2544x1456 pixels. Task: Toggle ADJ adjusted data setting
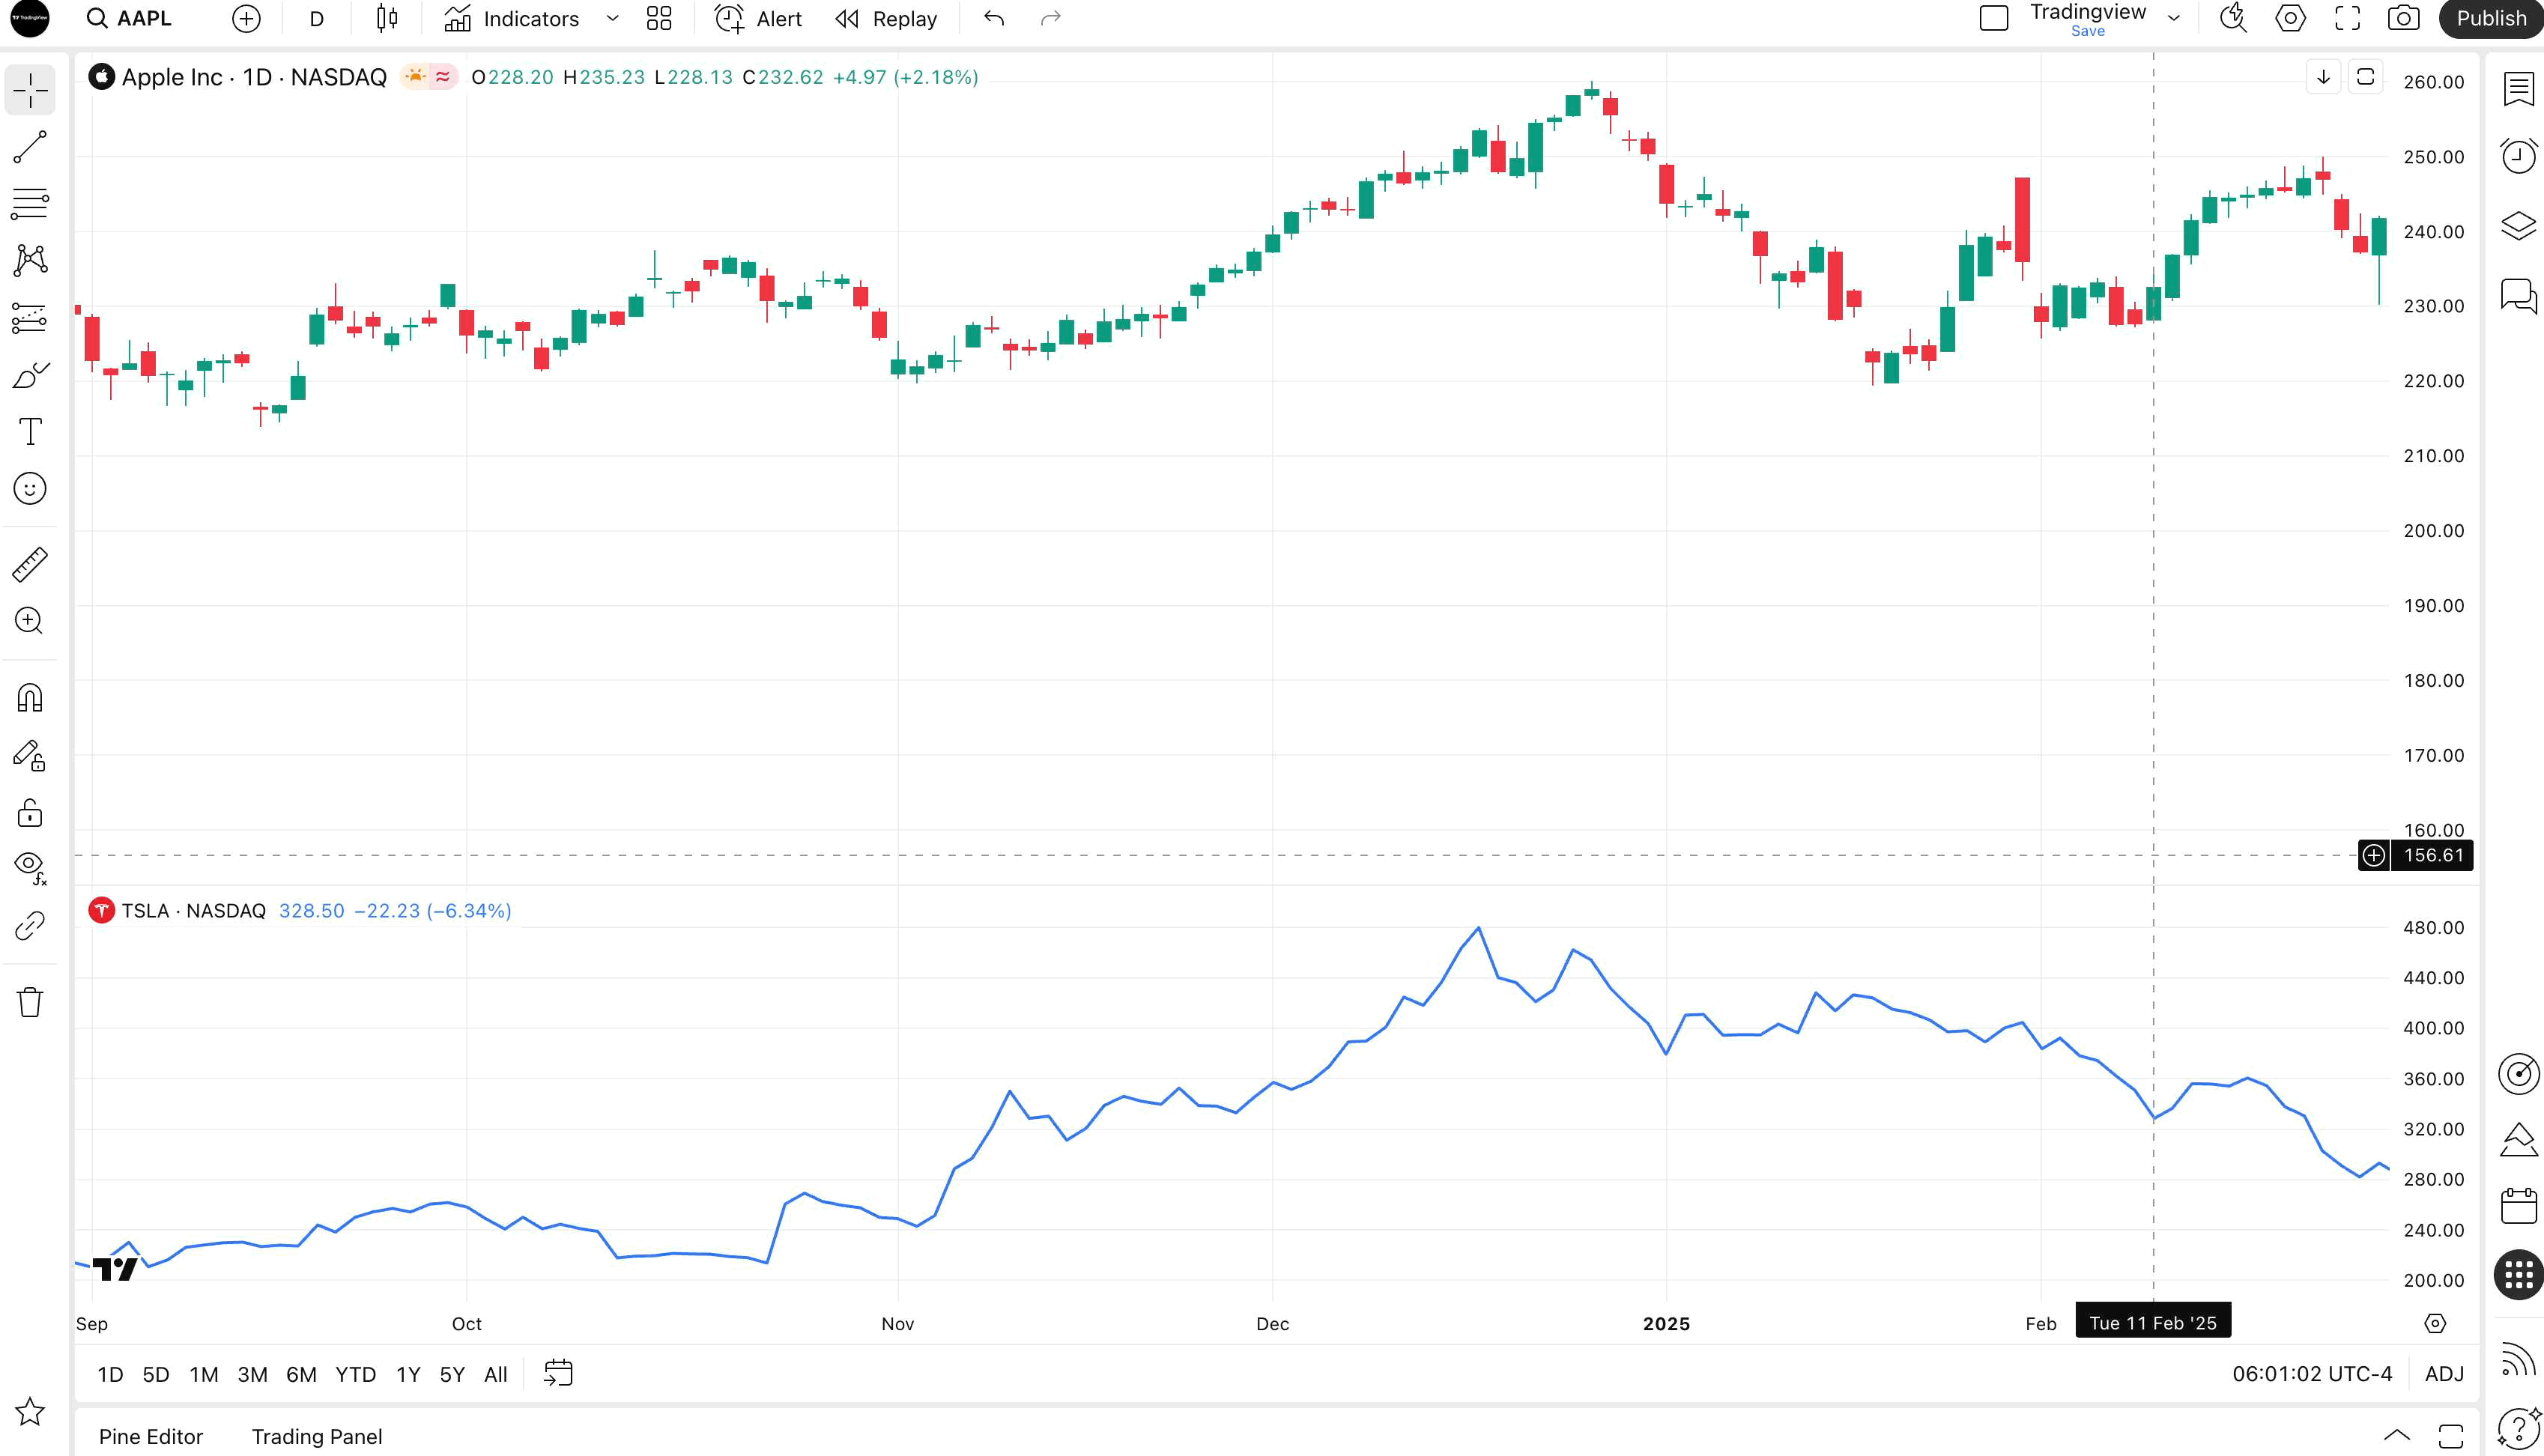pos(2444,1374)
